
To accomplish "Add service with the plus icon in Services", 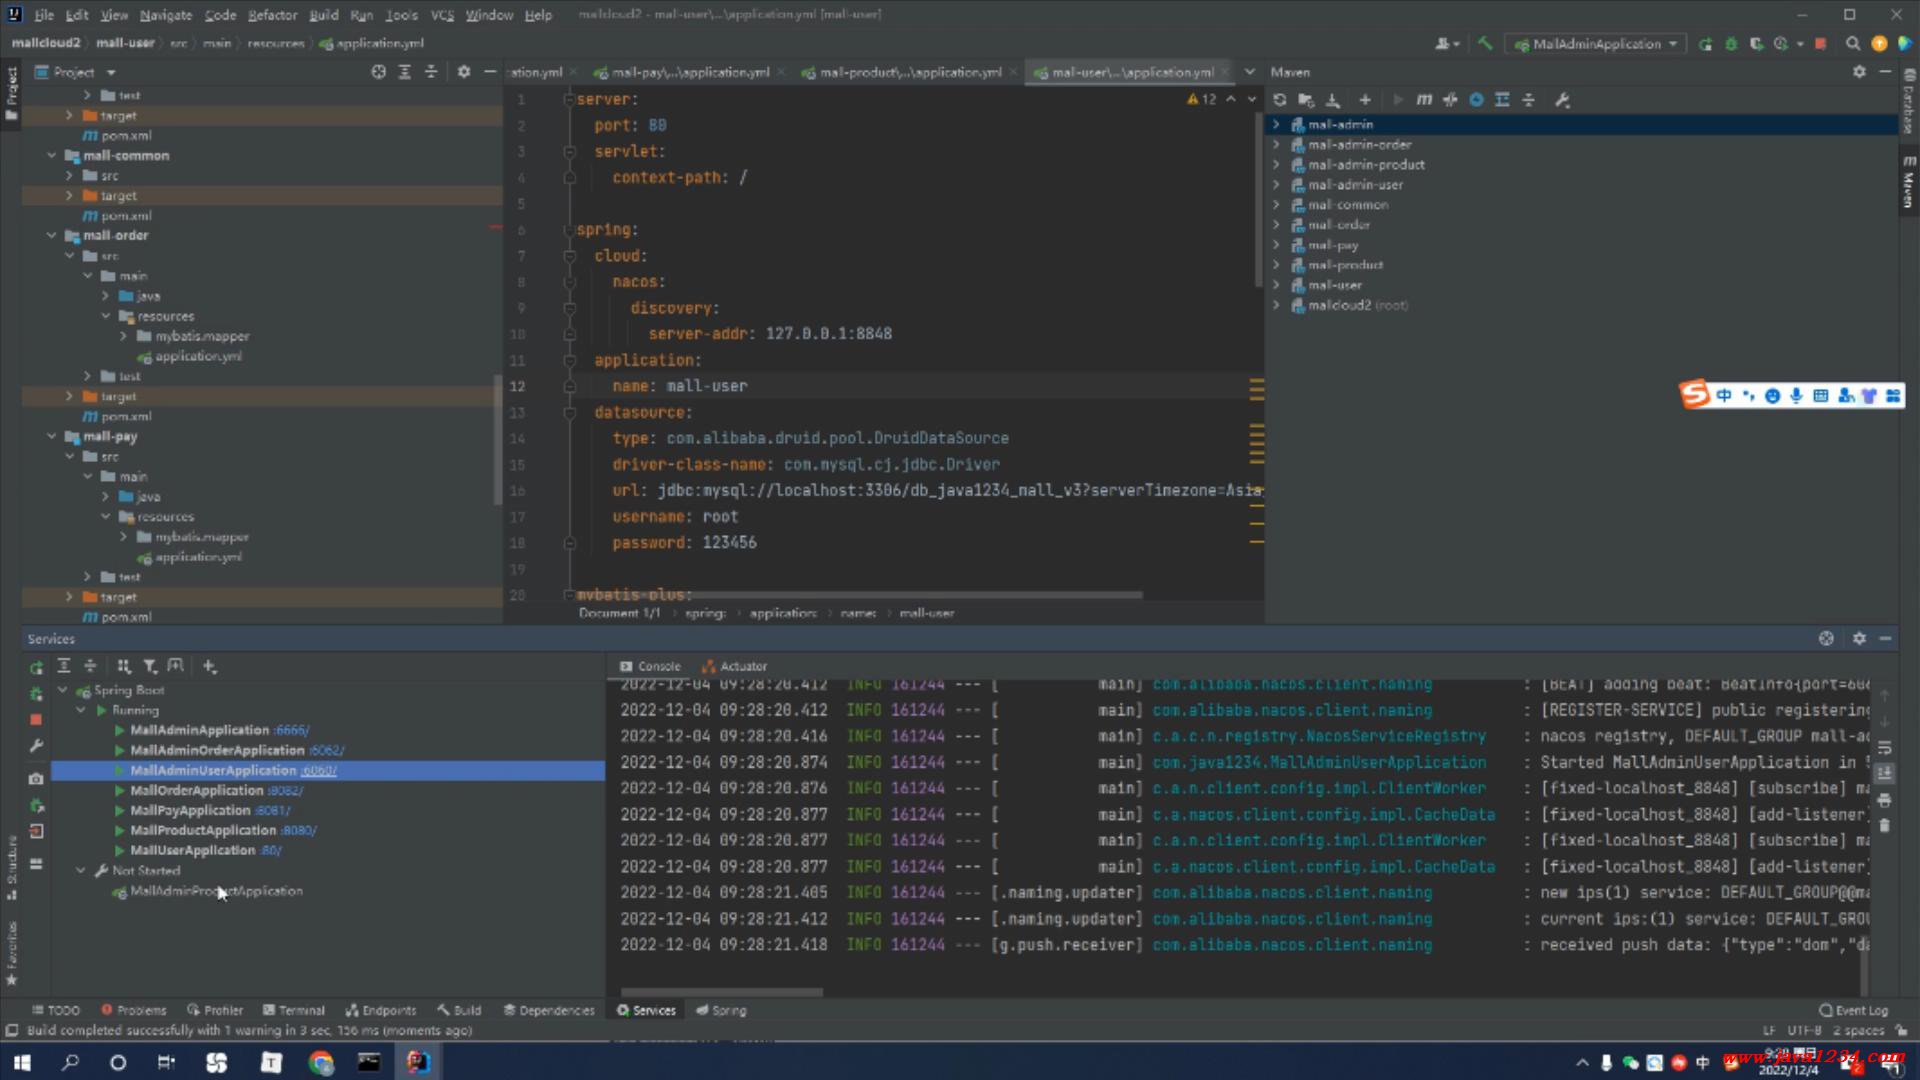I will tap(209, 666).
